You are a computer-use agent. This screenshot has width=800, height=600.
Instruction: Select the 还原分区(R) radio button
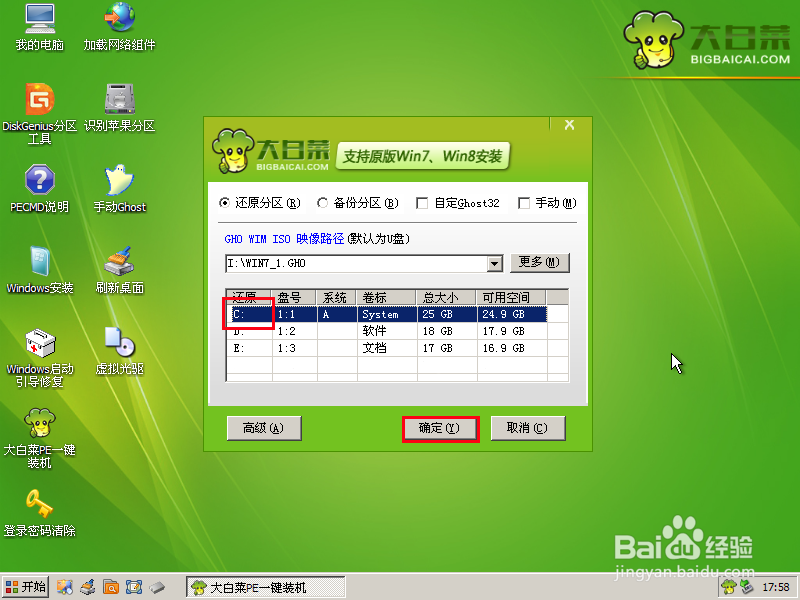click(x=224, y=203)
